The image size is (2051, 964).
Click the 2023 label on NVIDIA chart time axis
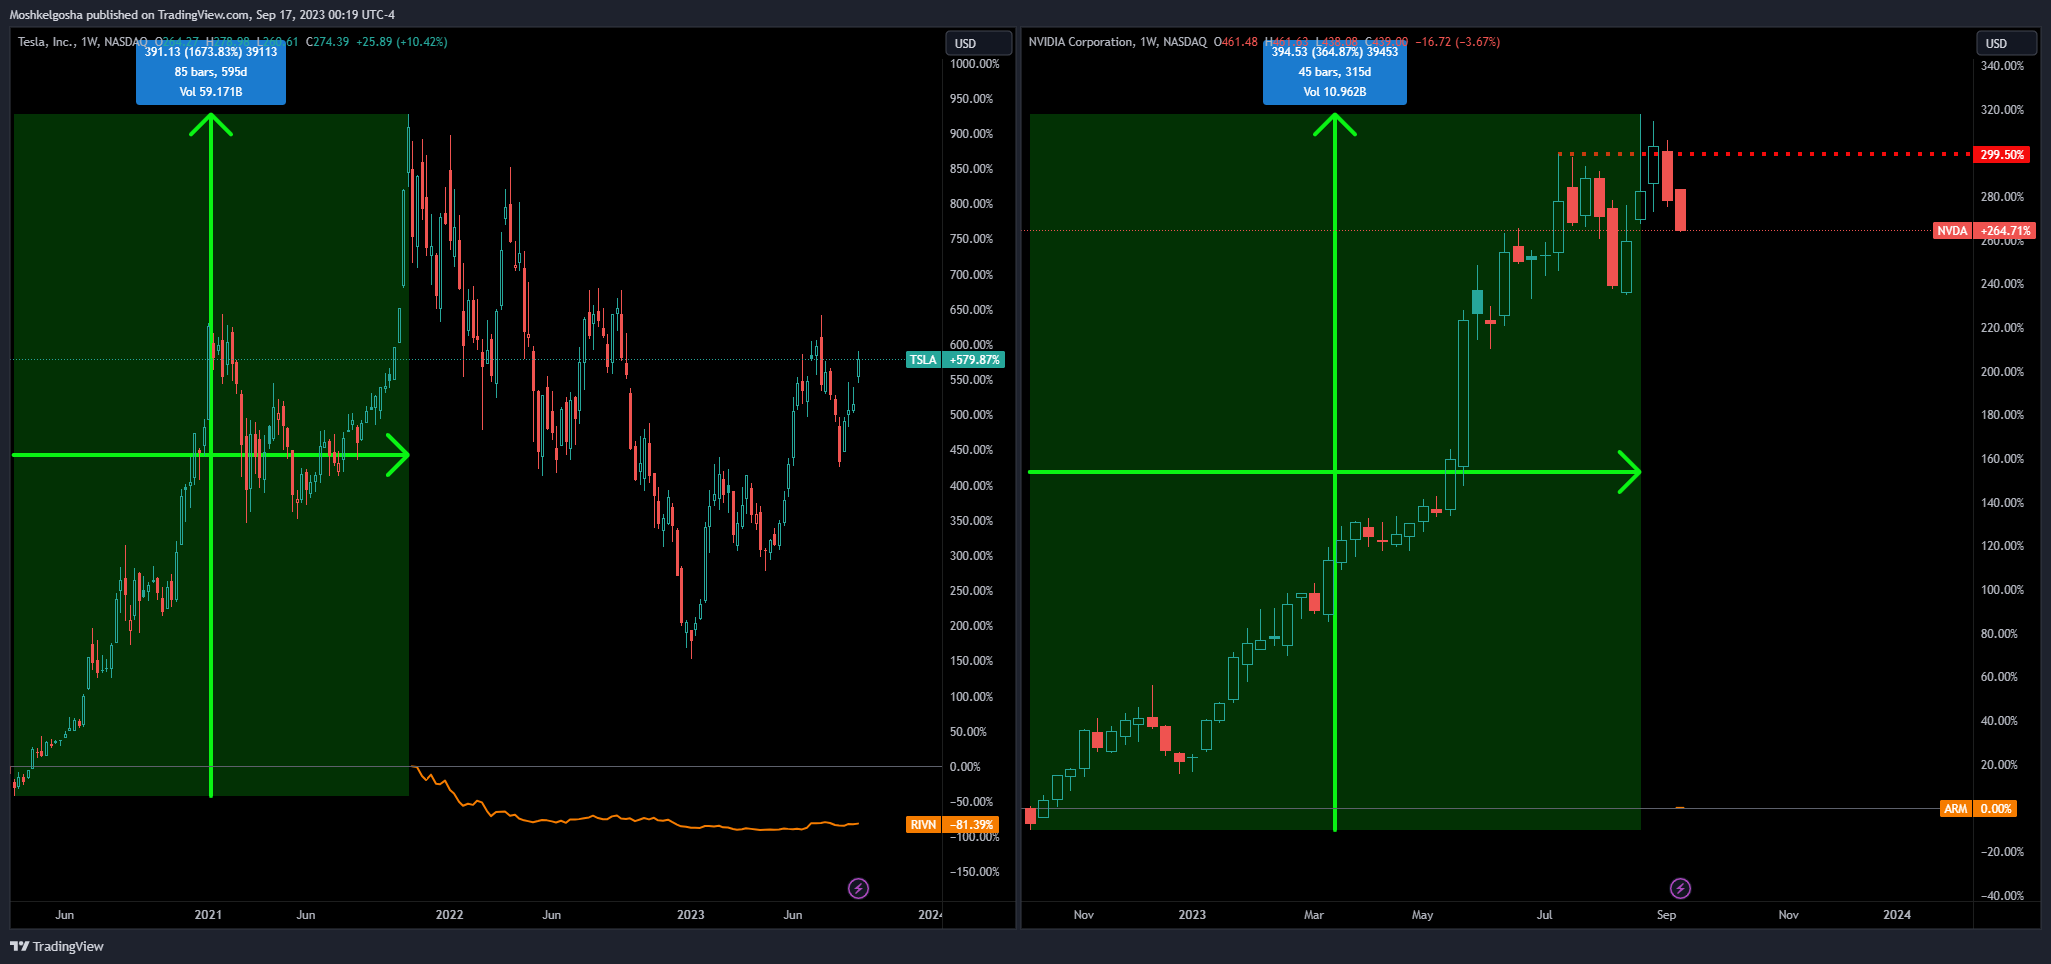(1192, 915)
